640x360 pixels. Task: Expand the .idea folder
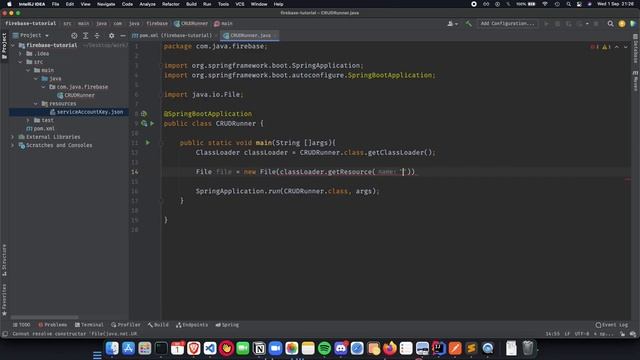pos(20,53)
